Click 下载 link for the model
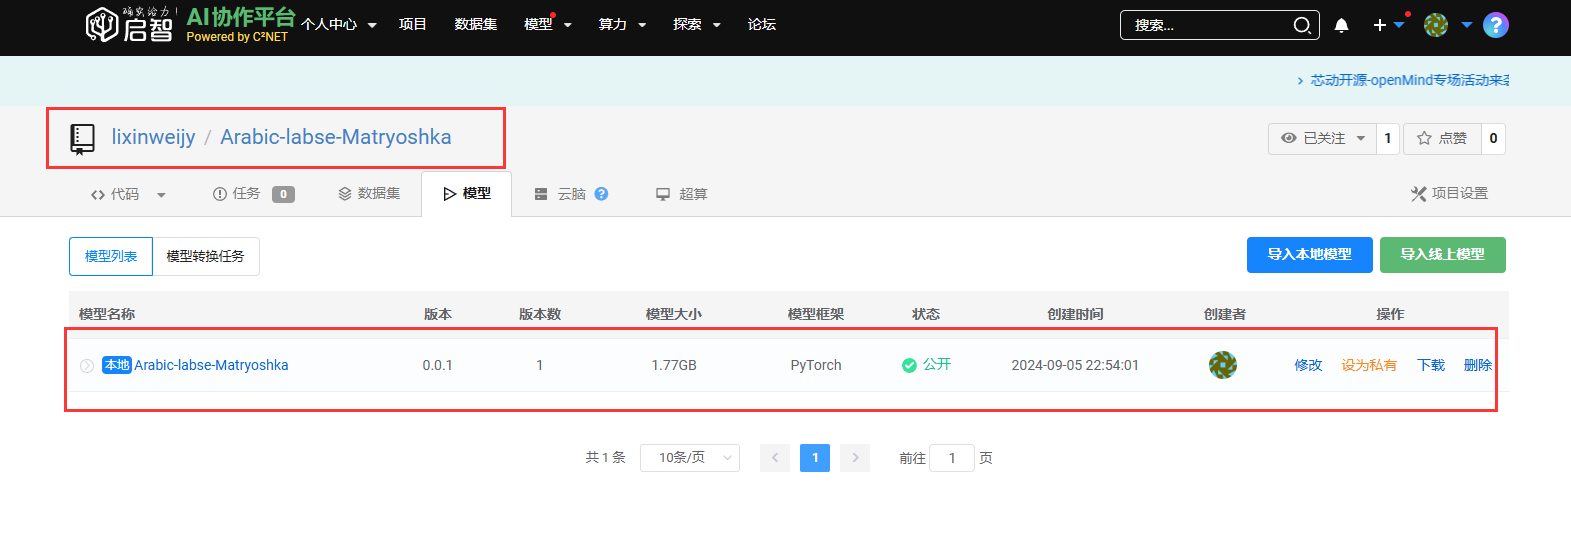This screenshot has width=1571, height=536. coord(1430,365)
